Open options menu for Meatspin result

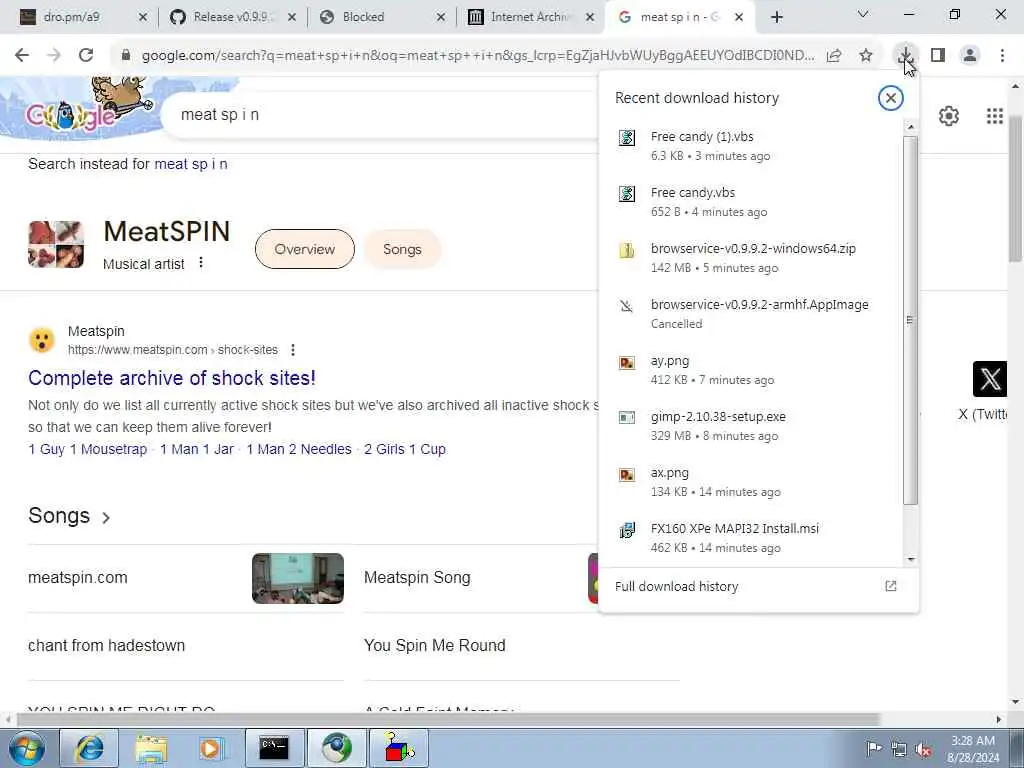(x=293, y=350)
